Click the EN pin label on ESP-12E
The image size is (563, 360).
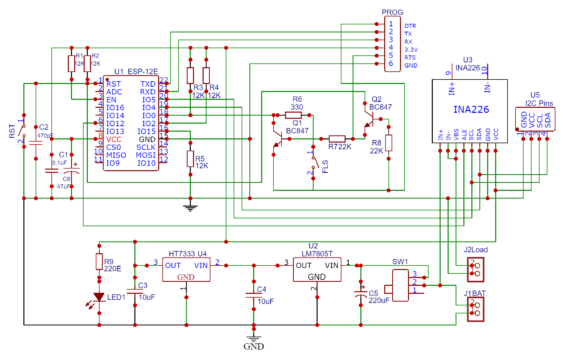point(111,99)
